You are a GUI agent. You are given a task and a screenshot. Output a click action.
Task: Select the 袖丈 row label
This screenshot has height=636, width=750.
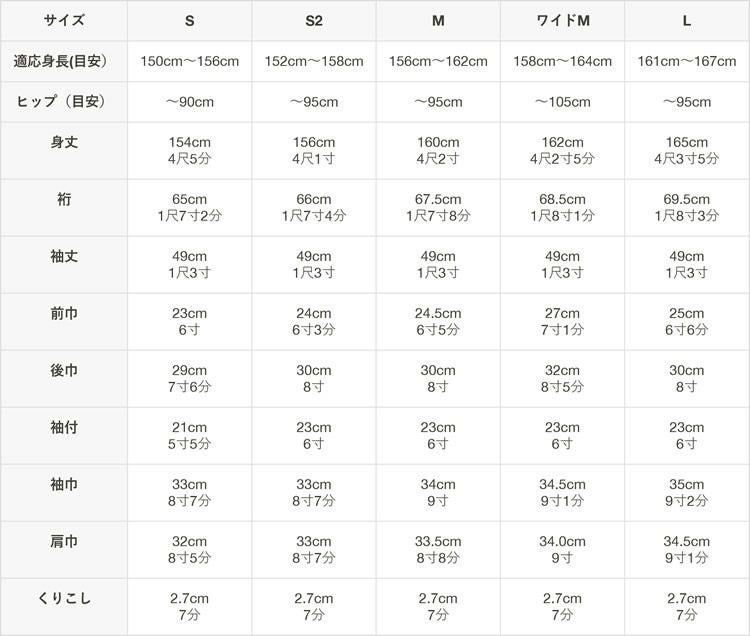64,257
